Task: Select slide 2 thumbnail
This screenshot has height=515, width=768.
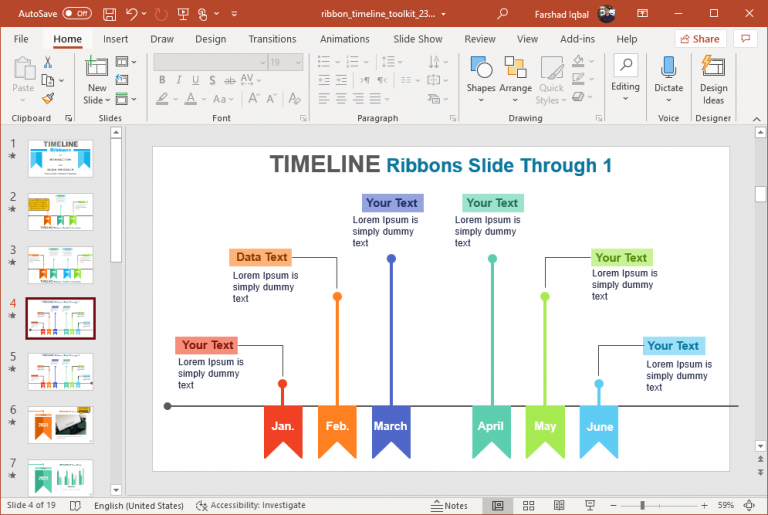Action: coord(60,212)
